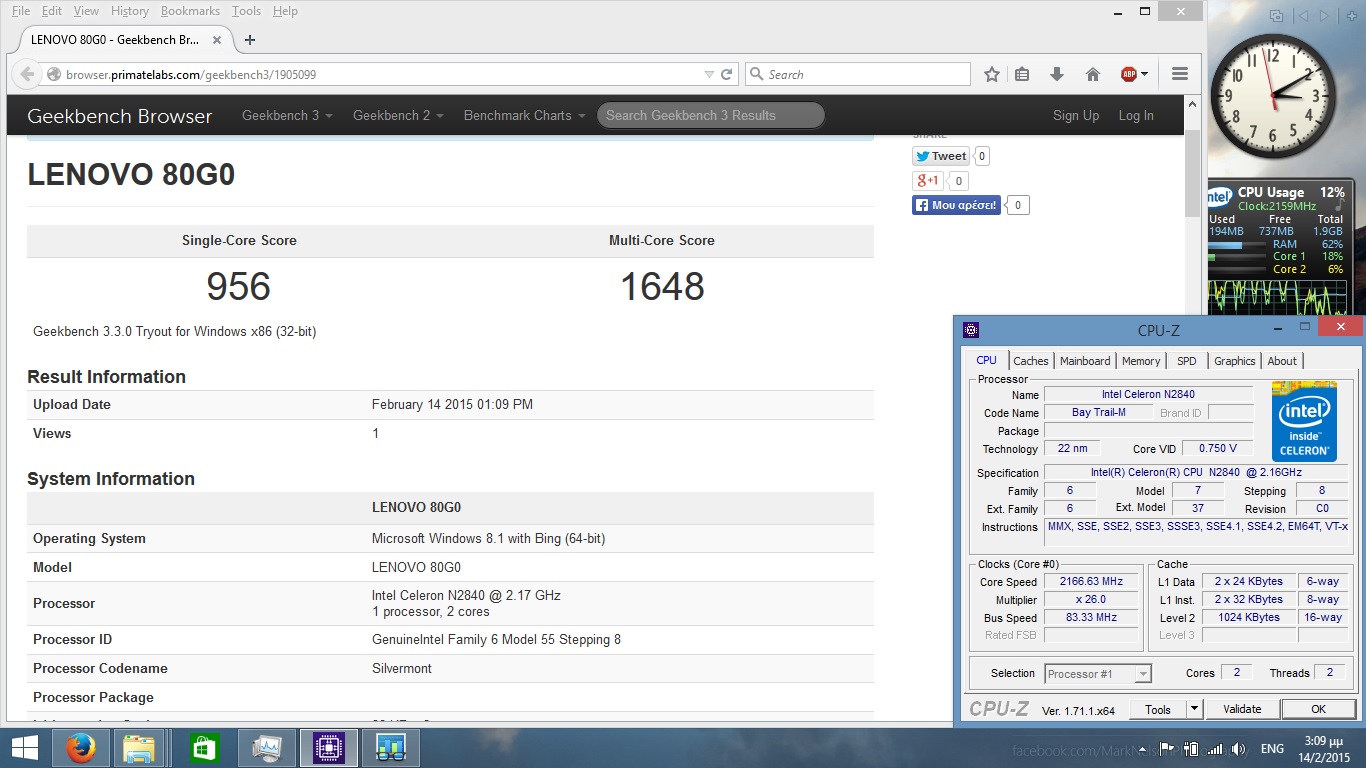This screenshot has height=768, width=1366.
Task: Open Firefox Bookmarks menu
Action: 190,11
